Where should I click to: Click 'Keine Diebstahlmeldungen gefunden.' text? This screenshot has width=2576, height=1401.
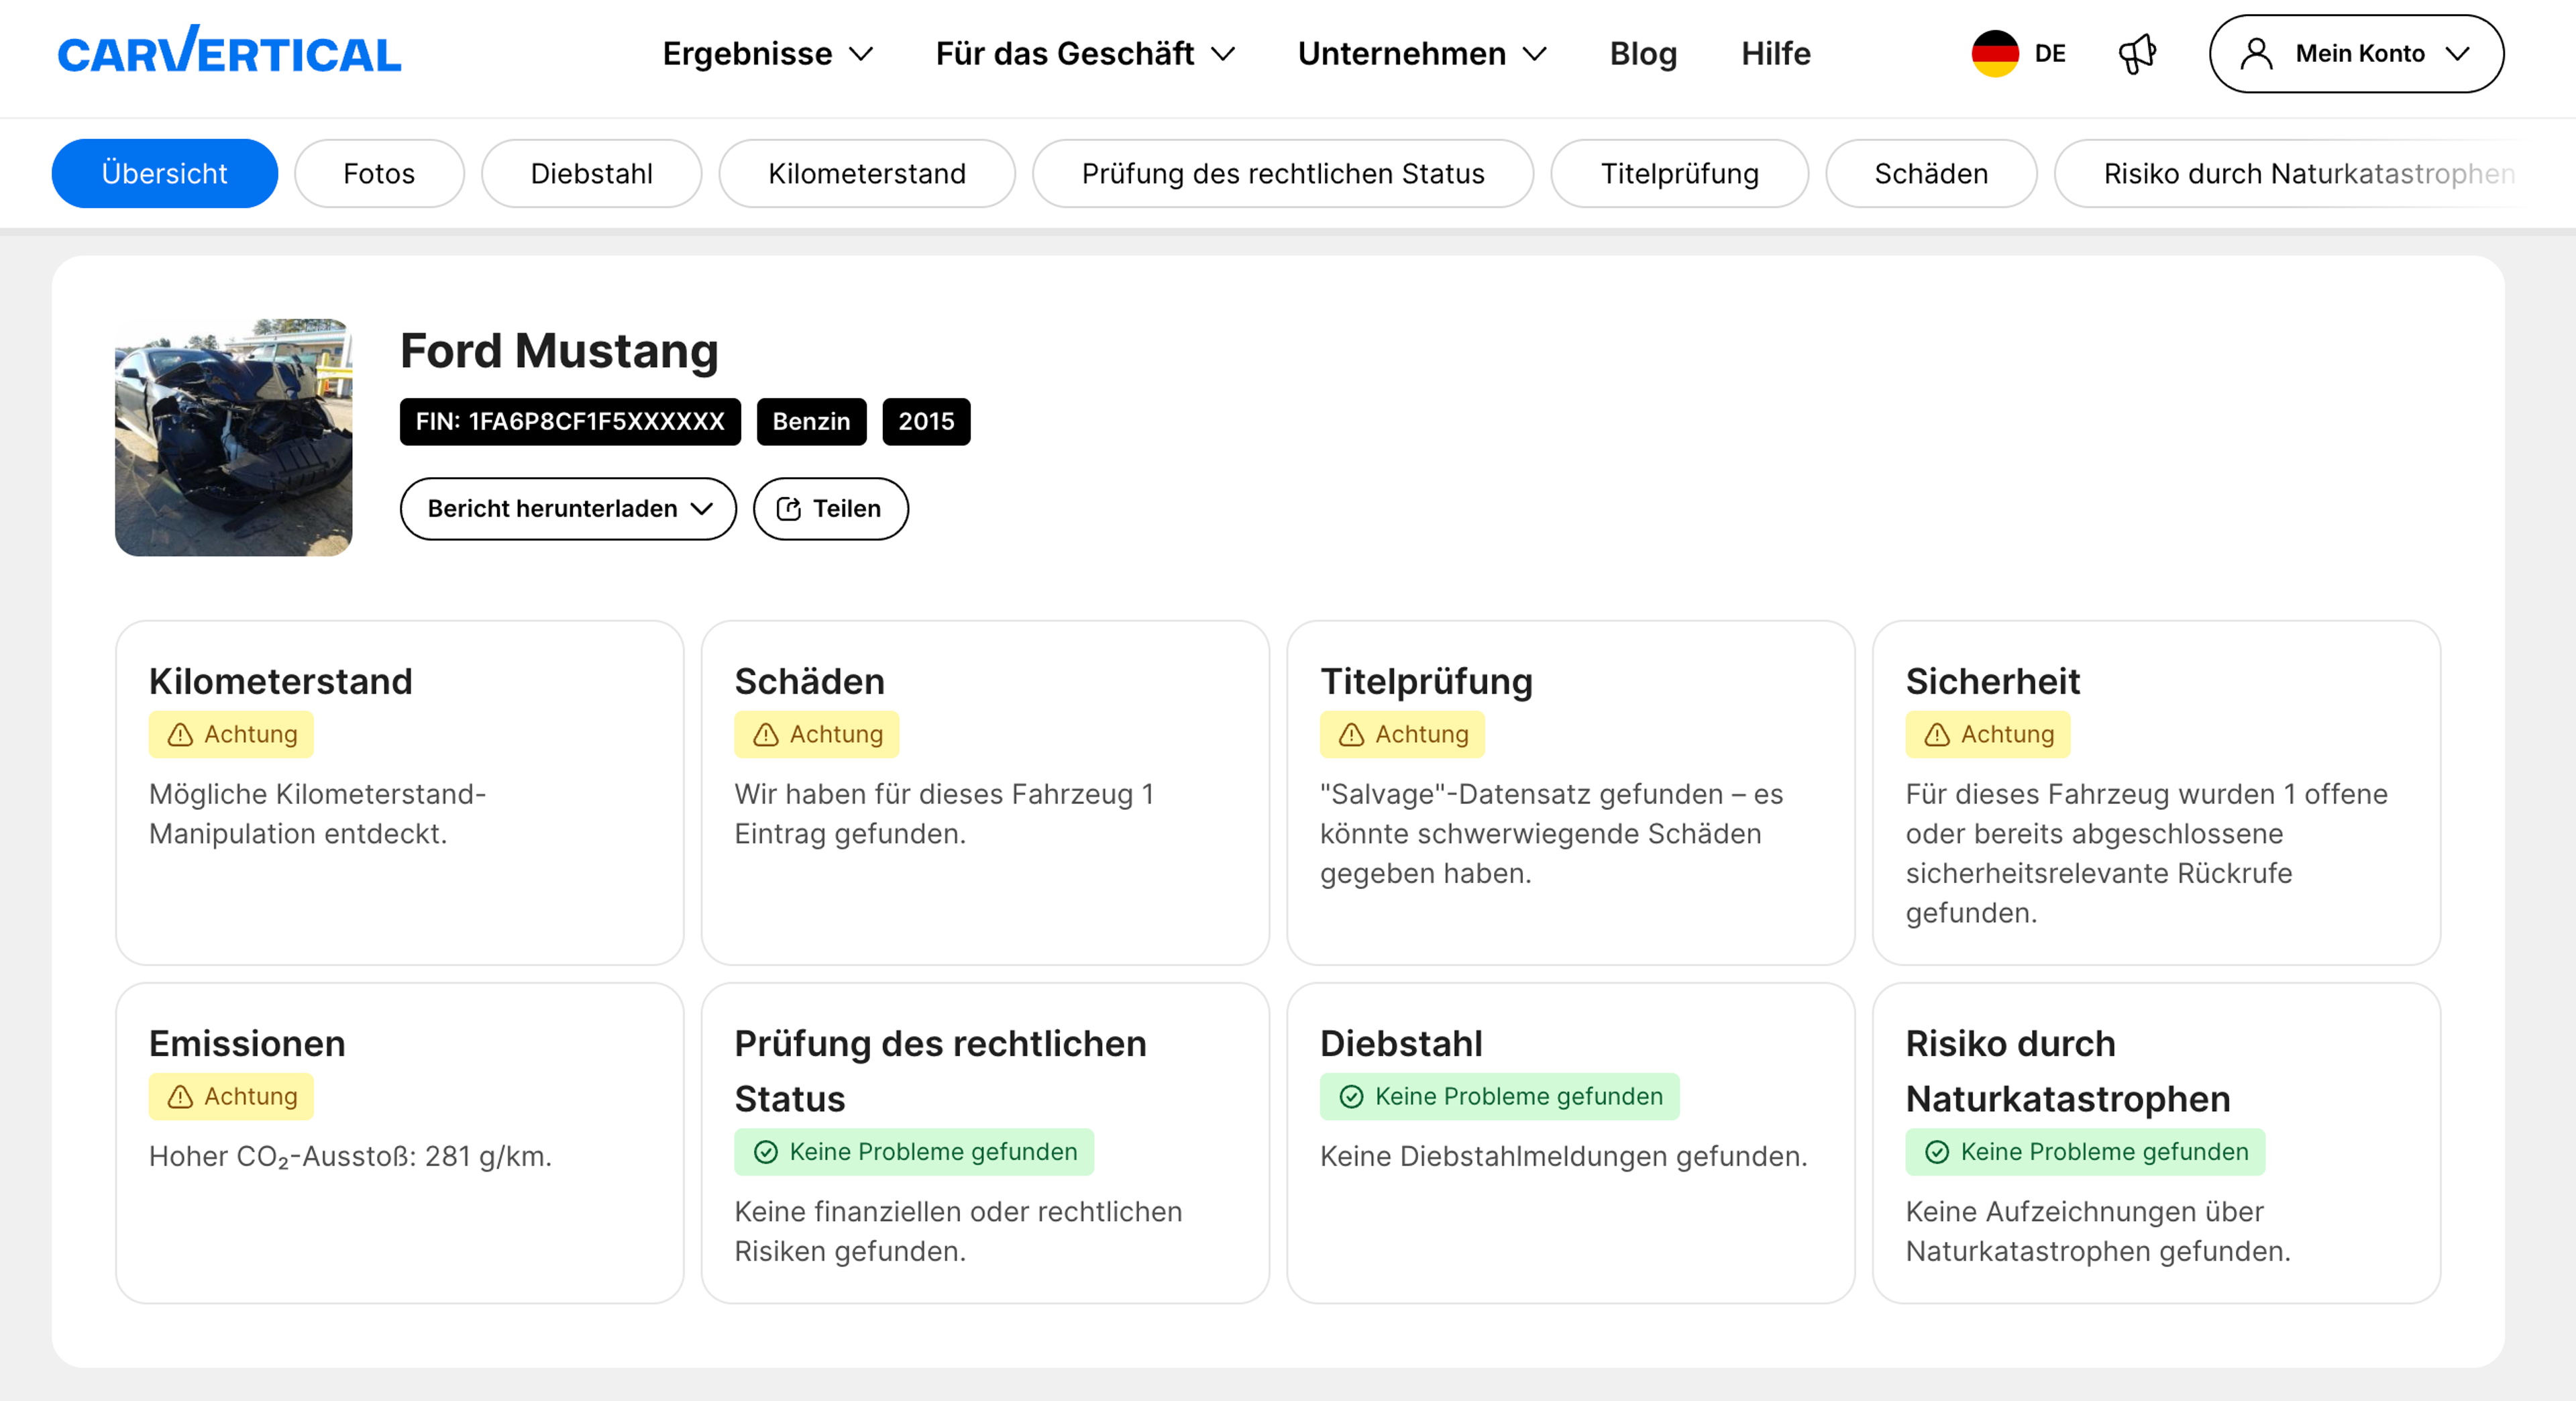click(1563, 1157)
